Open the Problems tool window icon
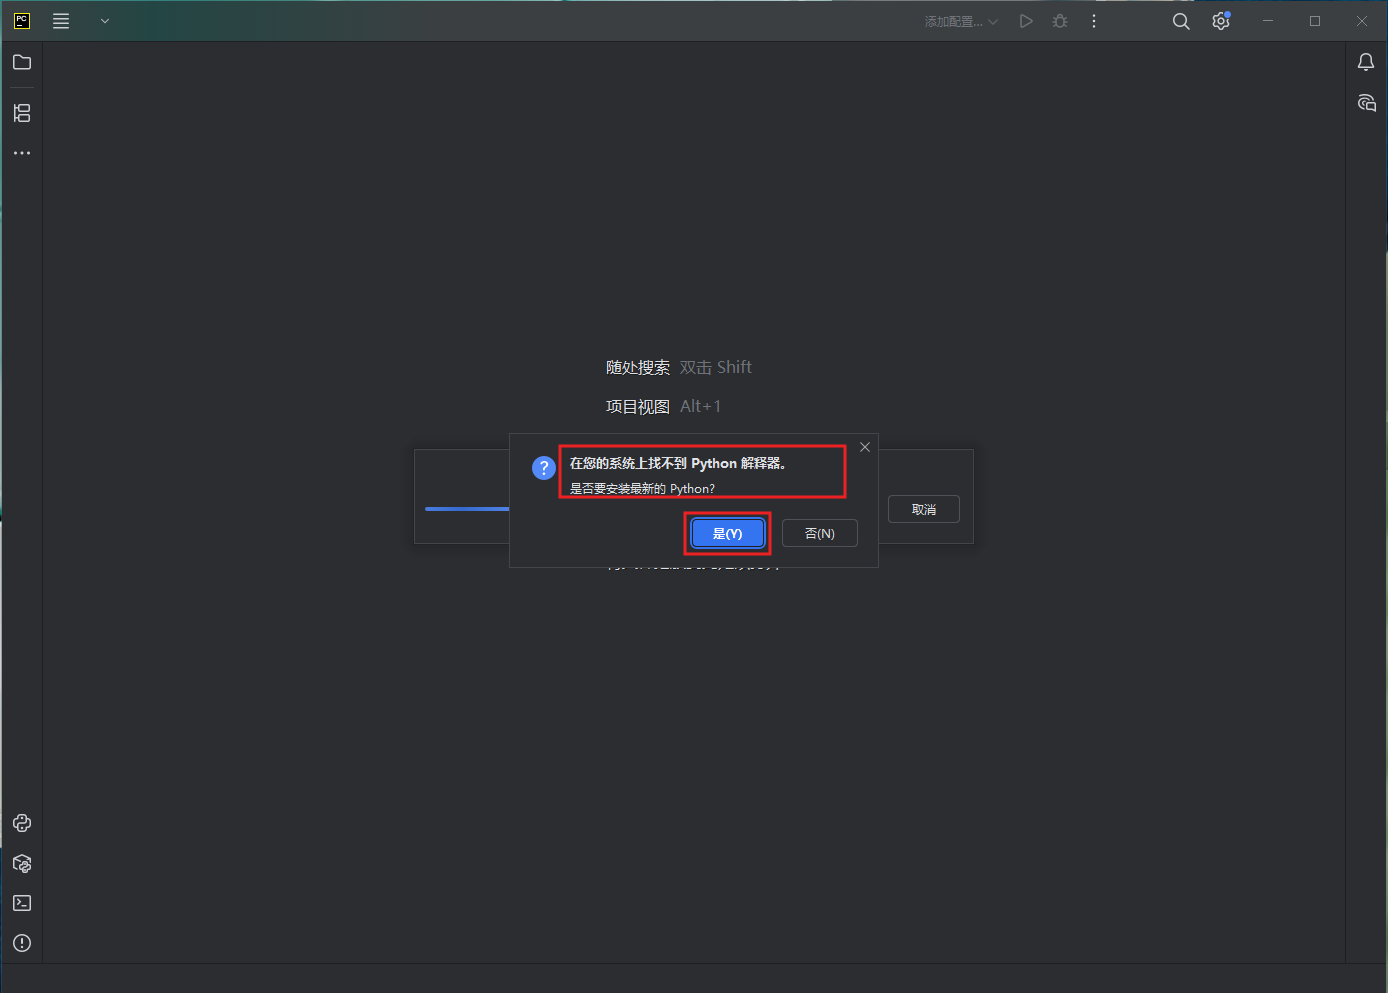1388x993 pixels. (x=22, y=943)
